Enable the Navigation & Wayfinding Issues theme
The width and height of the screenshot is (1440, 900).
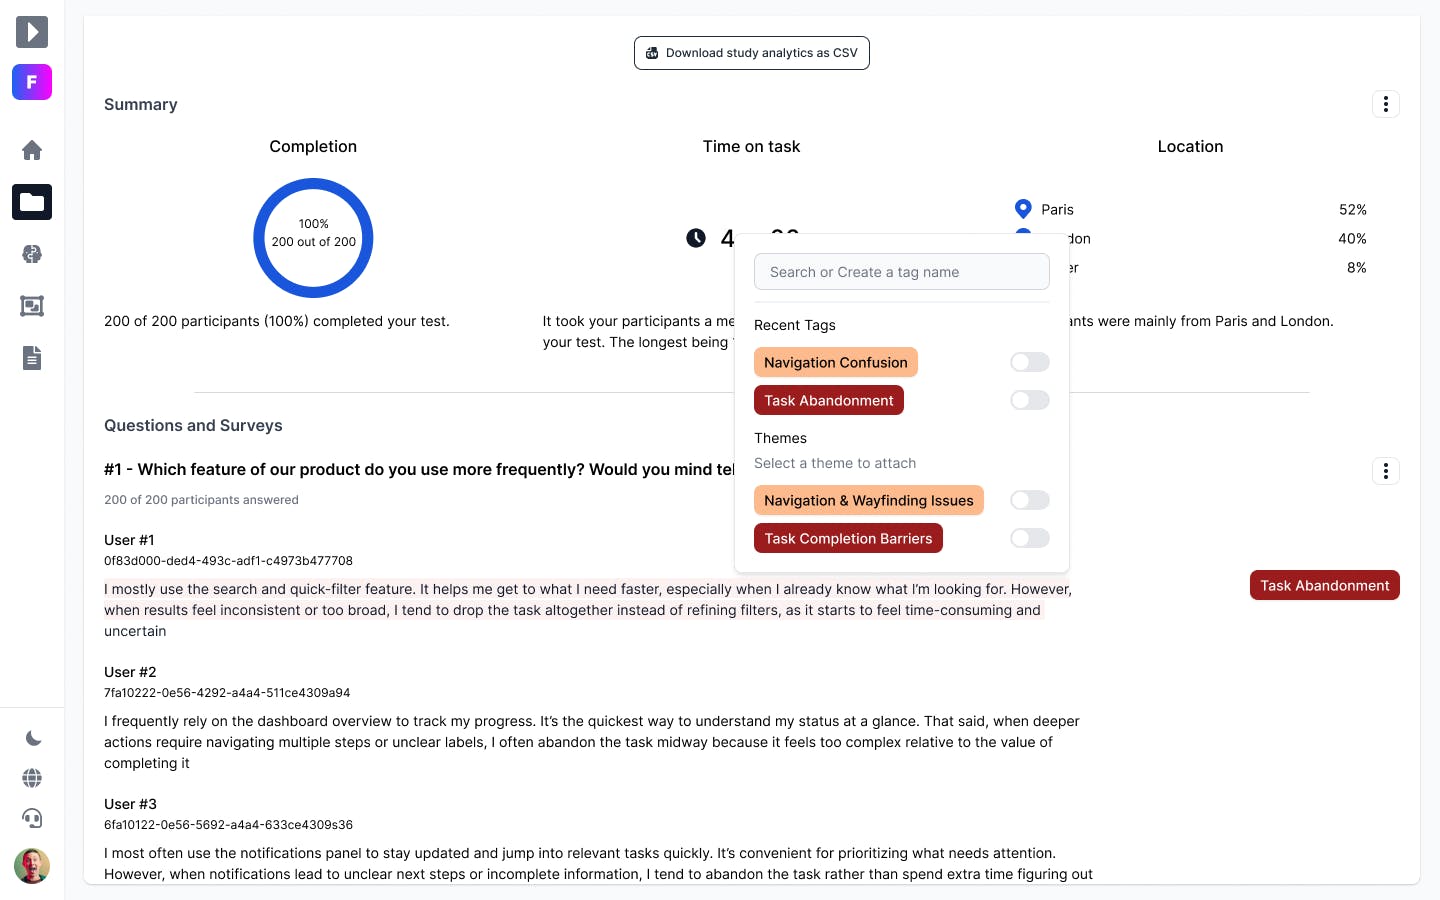click(x=1029, y=500)
